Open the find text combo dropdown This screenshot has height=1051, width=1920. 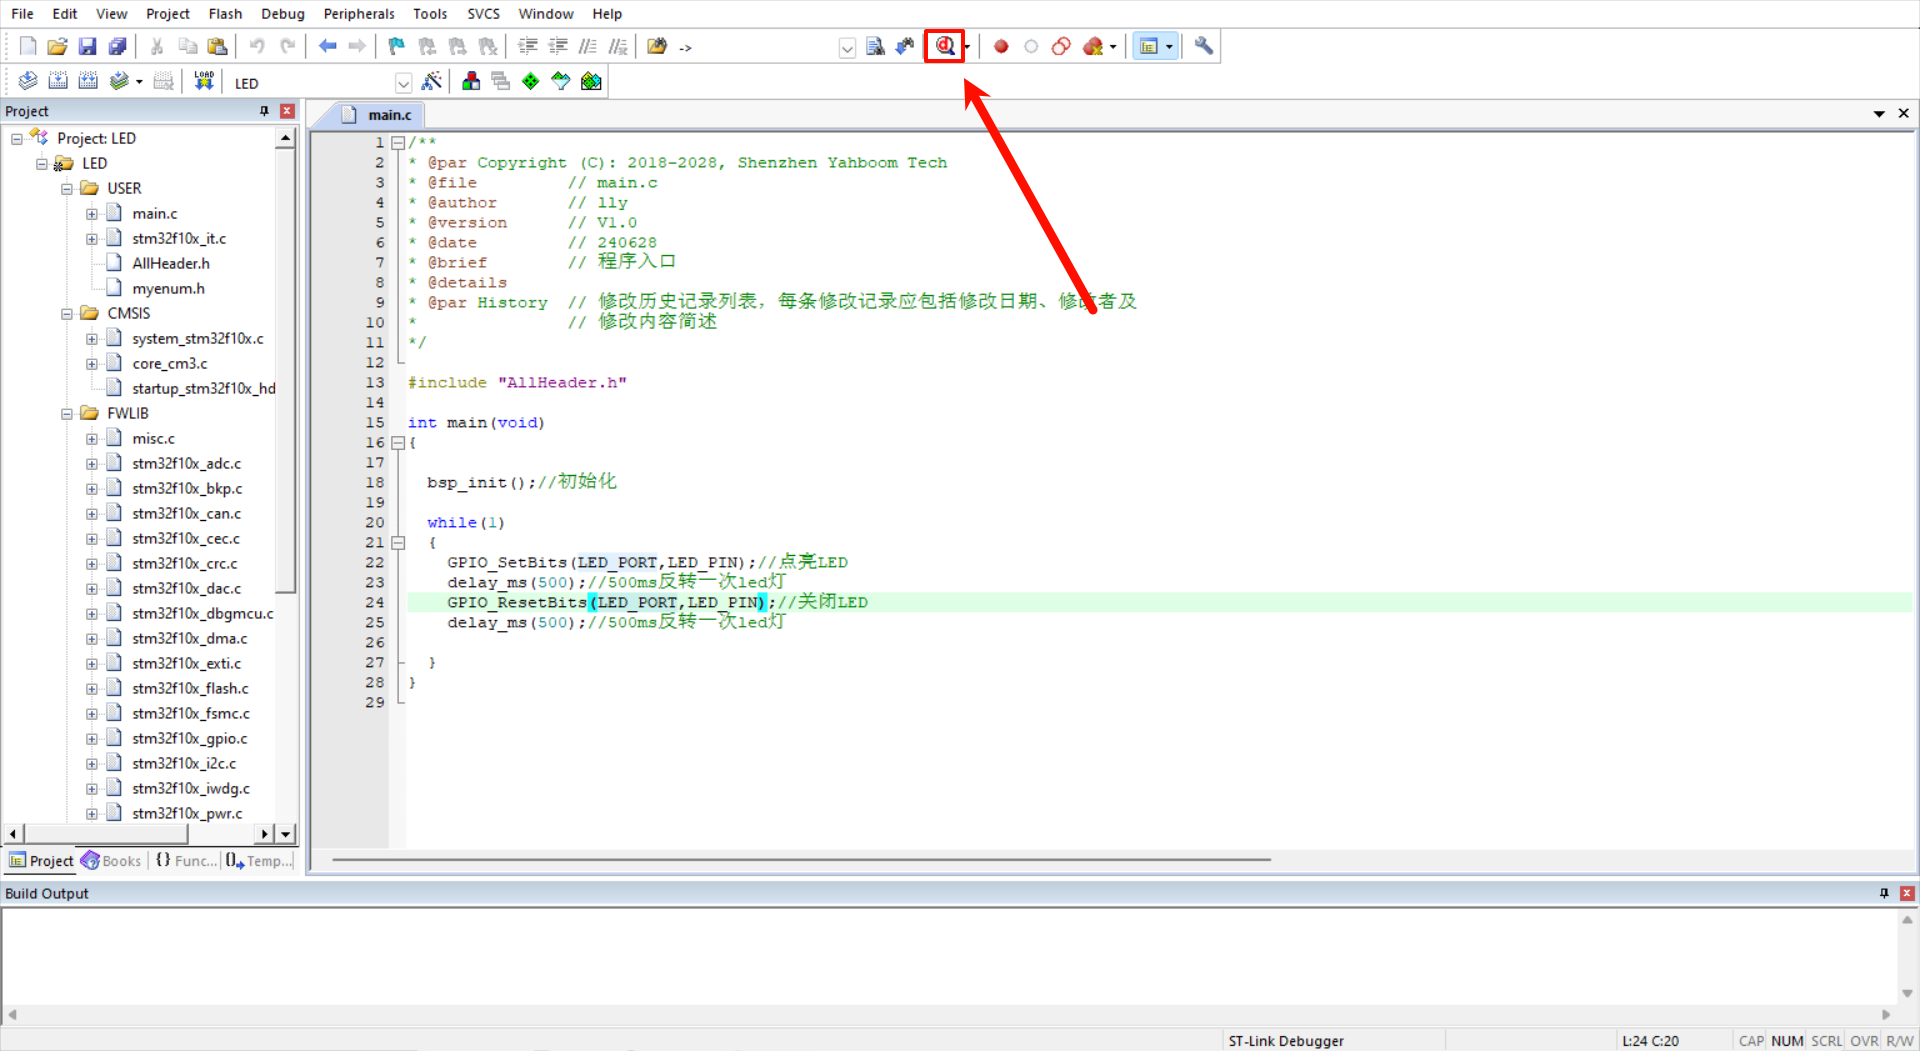coord(847,47)
